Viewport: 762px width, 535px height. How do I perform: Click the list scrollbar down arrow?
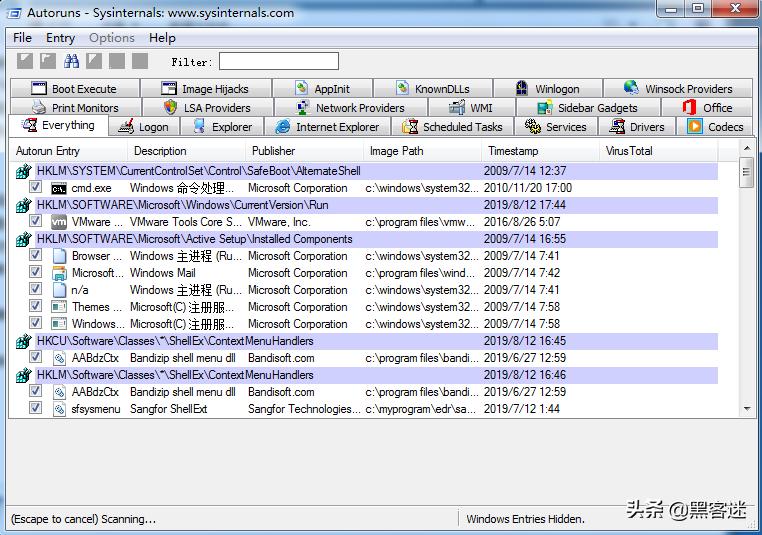click(746, 409)
